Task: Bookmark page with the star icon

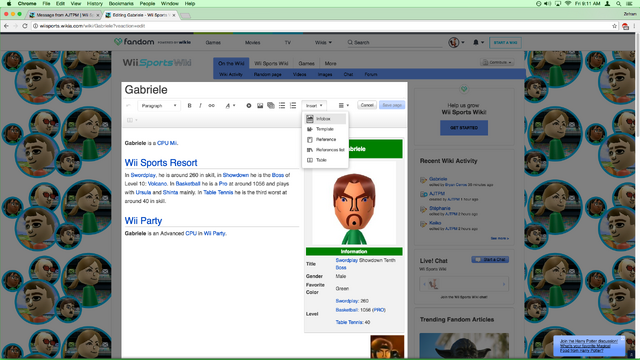Action: (x=614, y=26)
